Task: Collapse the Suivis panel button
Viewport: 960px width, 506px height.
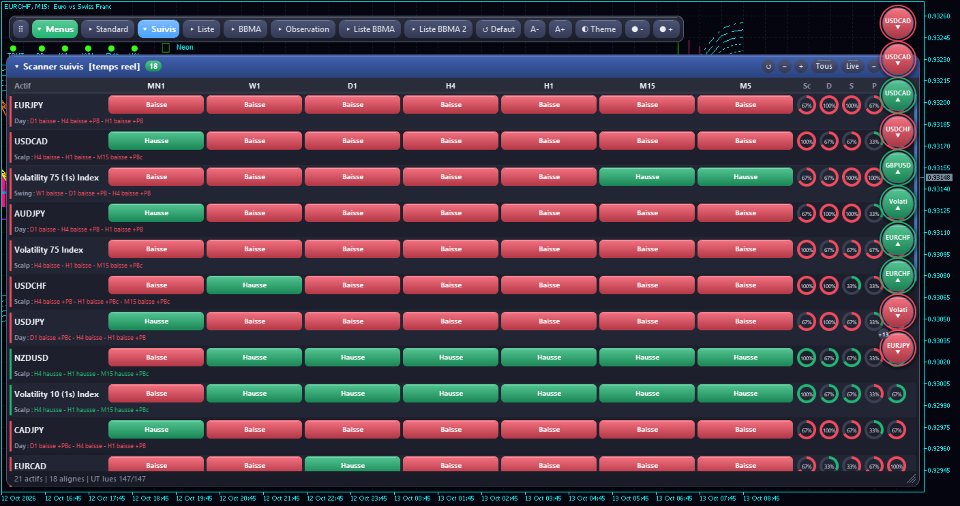Action: point(158,29)
